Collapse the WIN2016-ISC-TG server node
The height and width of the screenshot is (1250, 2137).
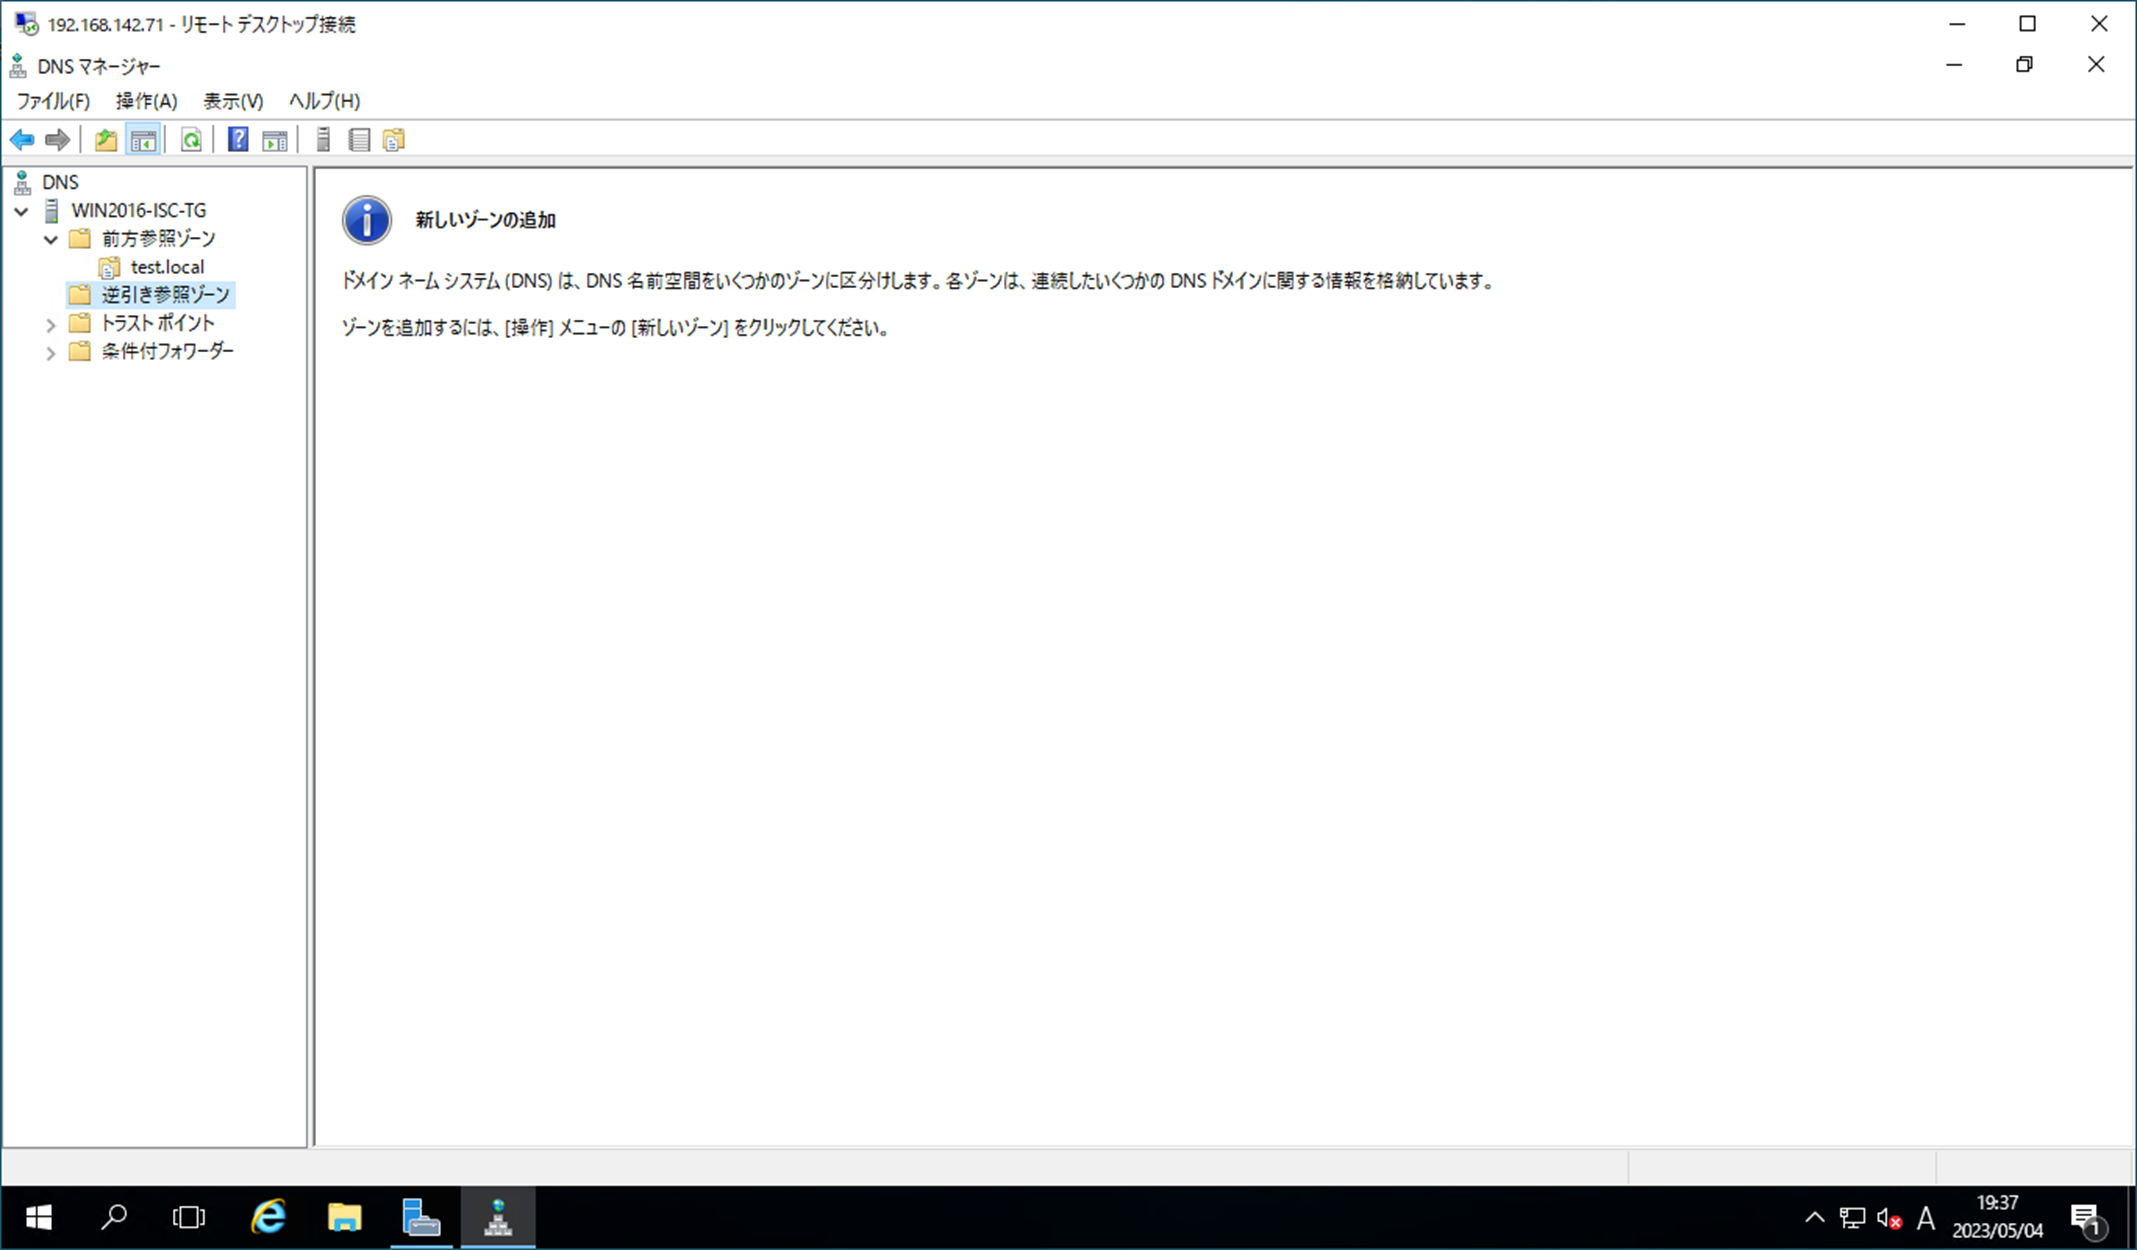[x=21, y=211]
